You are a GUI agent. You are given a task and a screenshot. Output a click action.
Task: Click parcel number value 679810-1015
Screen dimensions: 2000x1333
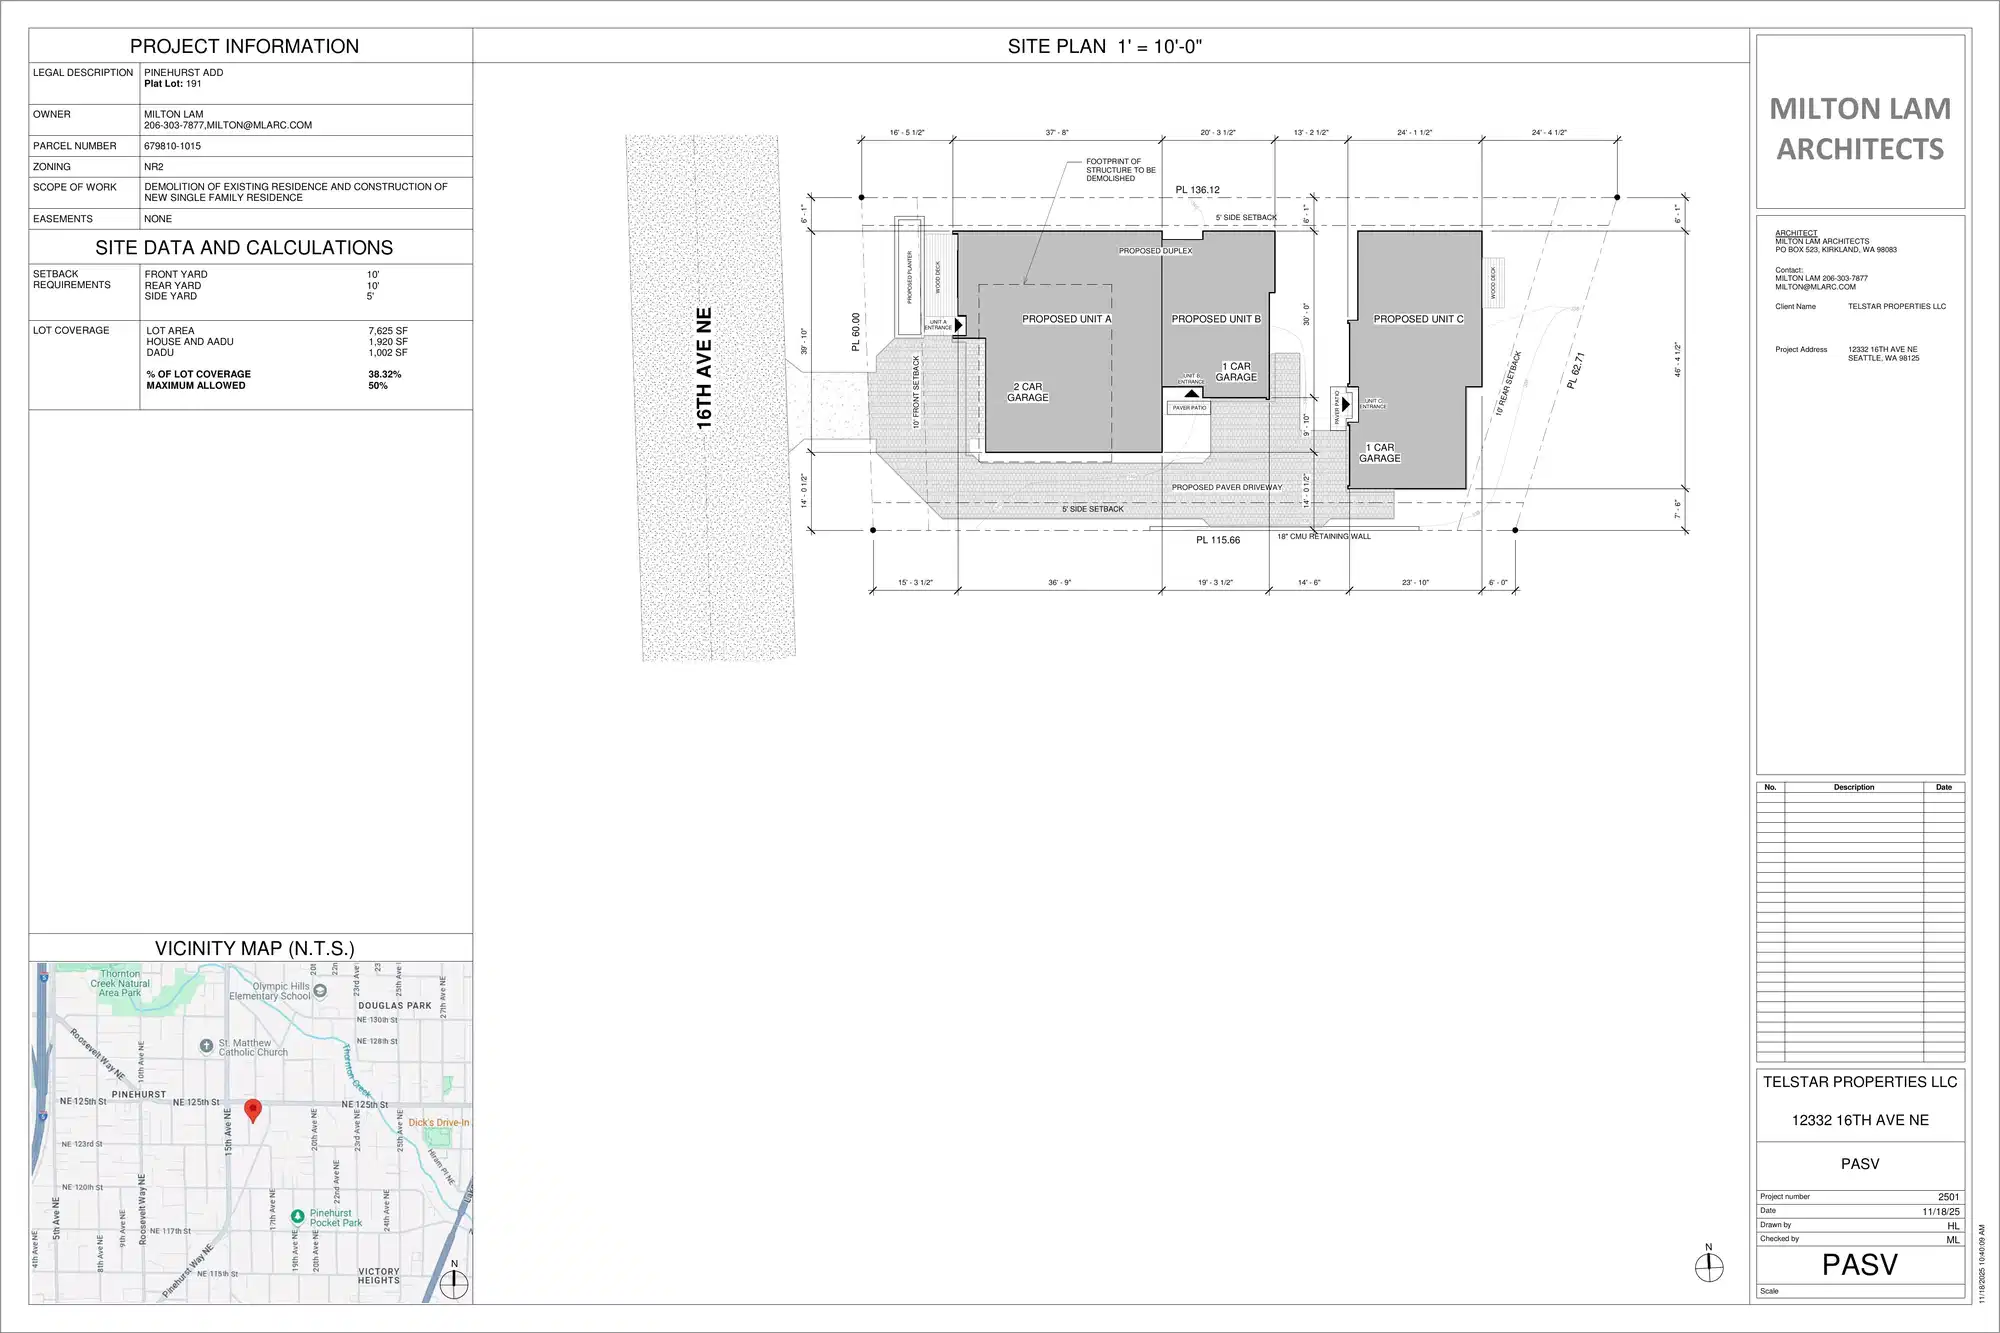(x=172, y=146)
